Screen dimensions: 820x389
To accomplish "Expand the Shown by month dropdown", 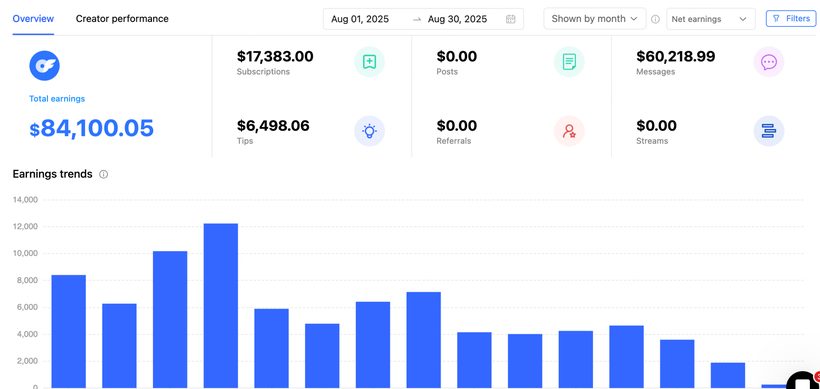I will (595, 19).
